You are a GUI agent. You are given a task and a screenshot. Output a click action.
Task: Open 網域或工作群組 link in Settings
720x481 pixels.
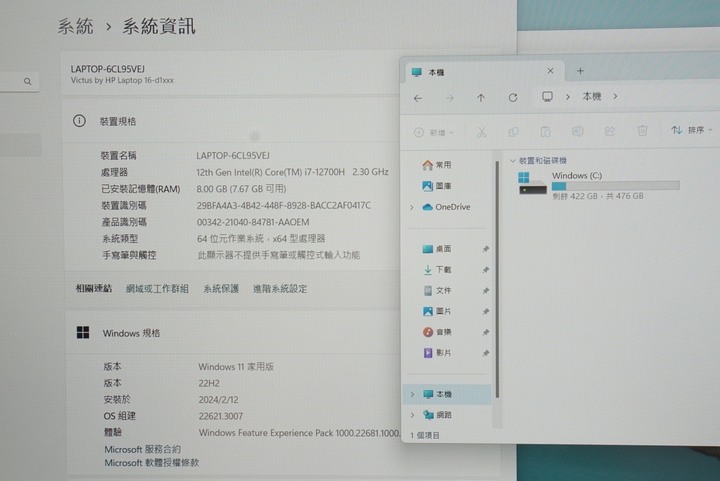(x=157, y=289)
